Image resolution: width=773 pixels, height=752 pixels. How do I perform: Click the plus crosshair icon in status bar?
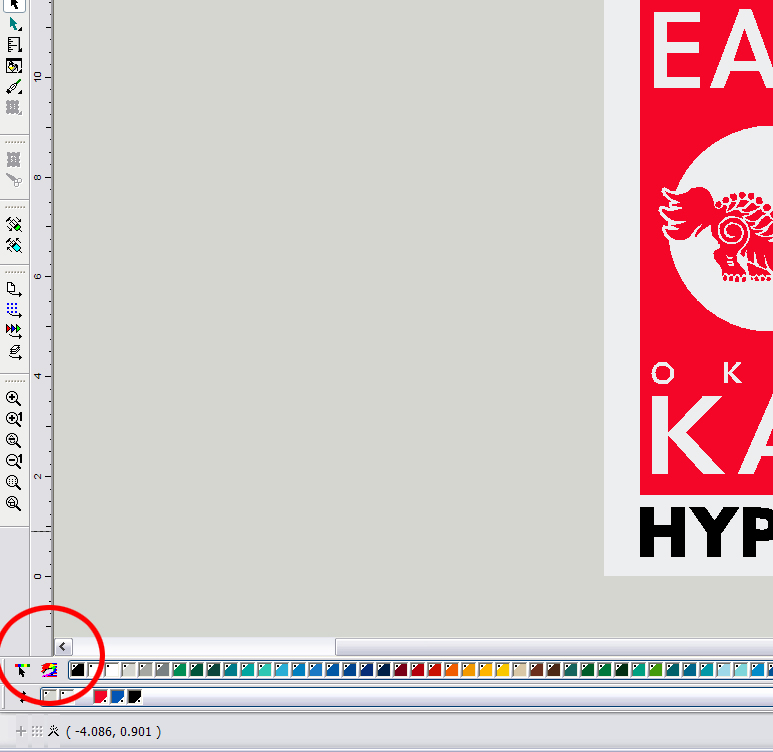point(21,731)
